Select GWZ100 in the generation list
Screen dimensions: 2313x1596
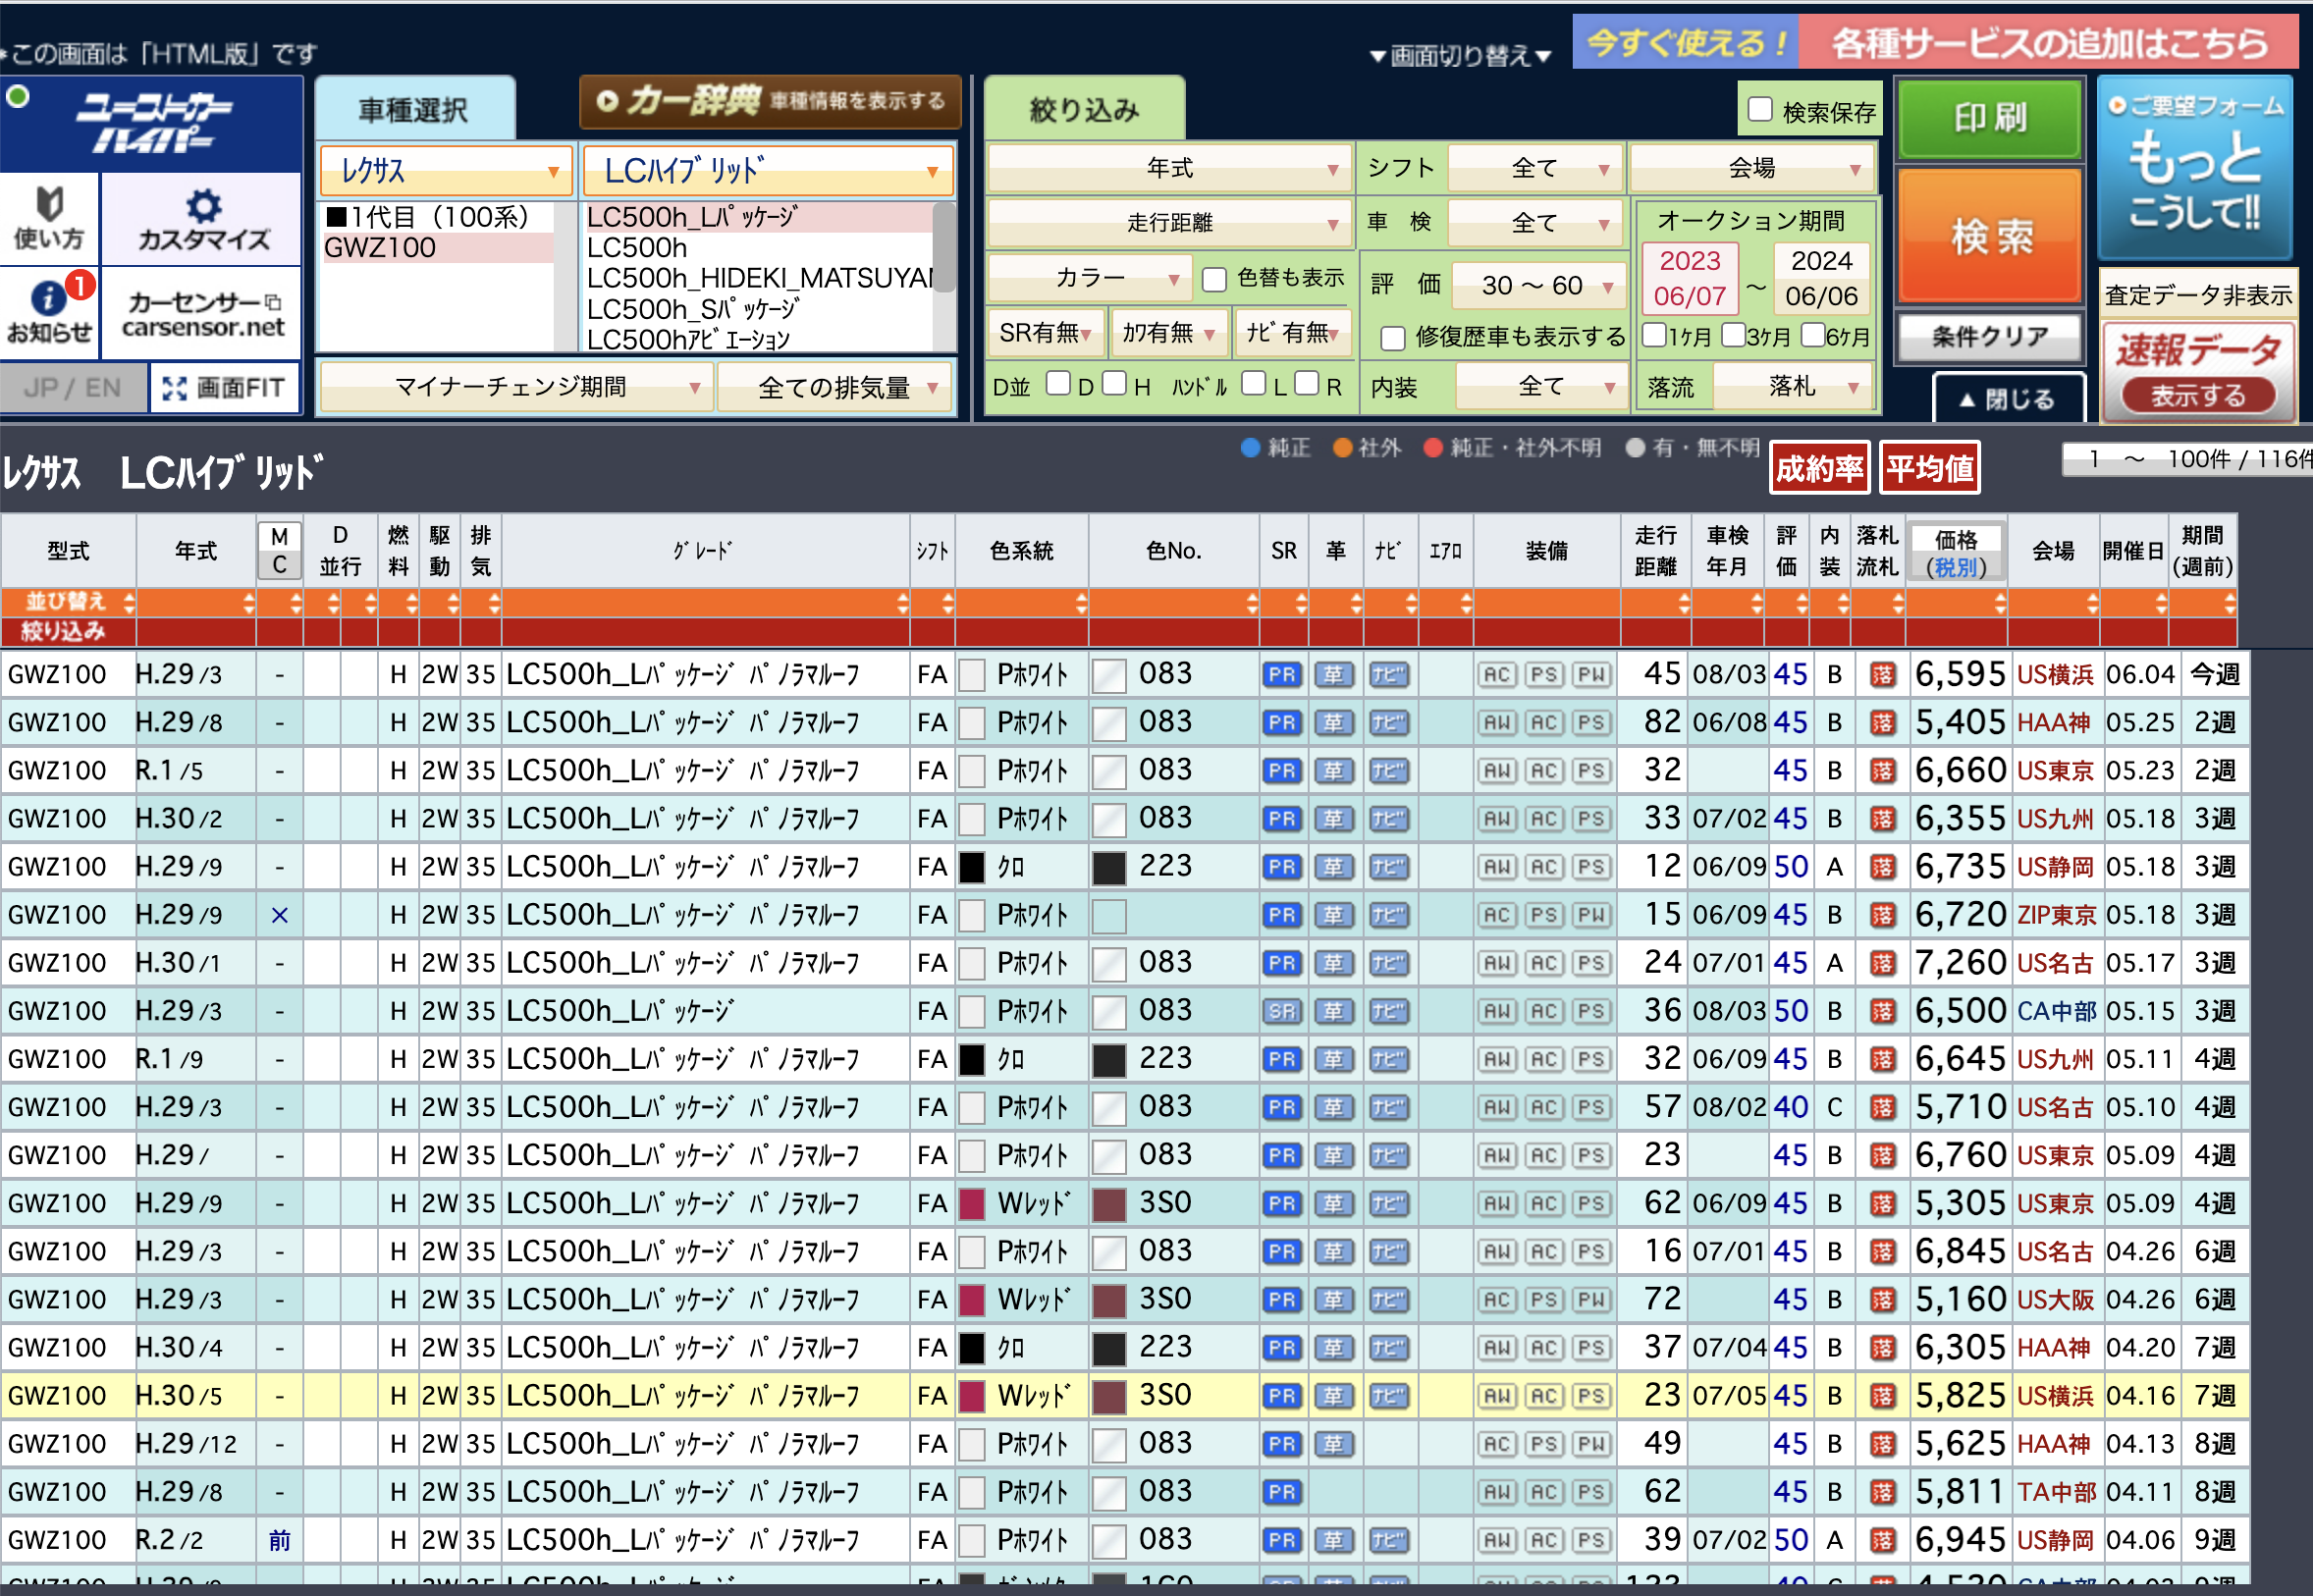[x=437, y=248]
